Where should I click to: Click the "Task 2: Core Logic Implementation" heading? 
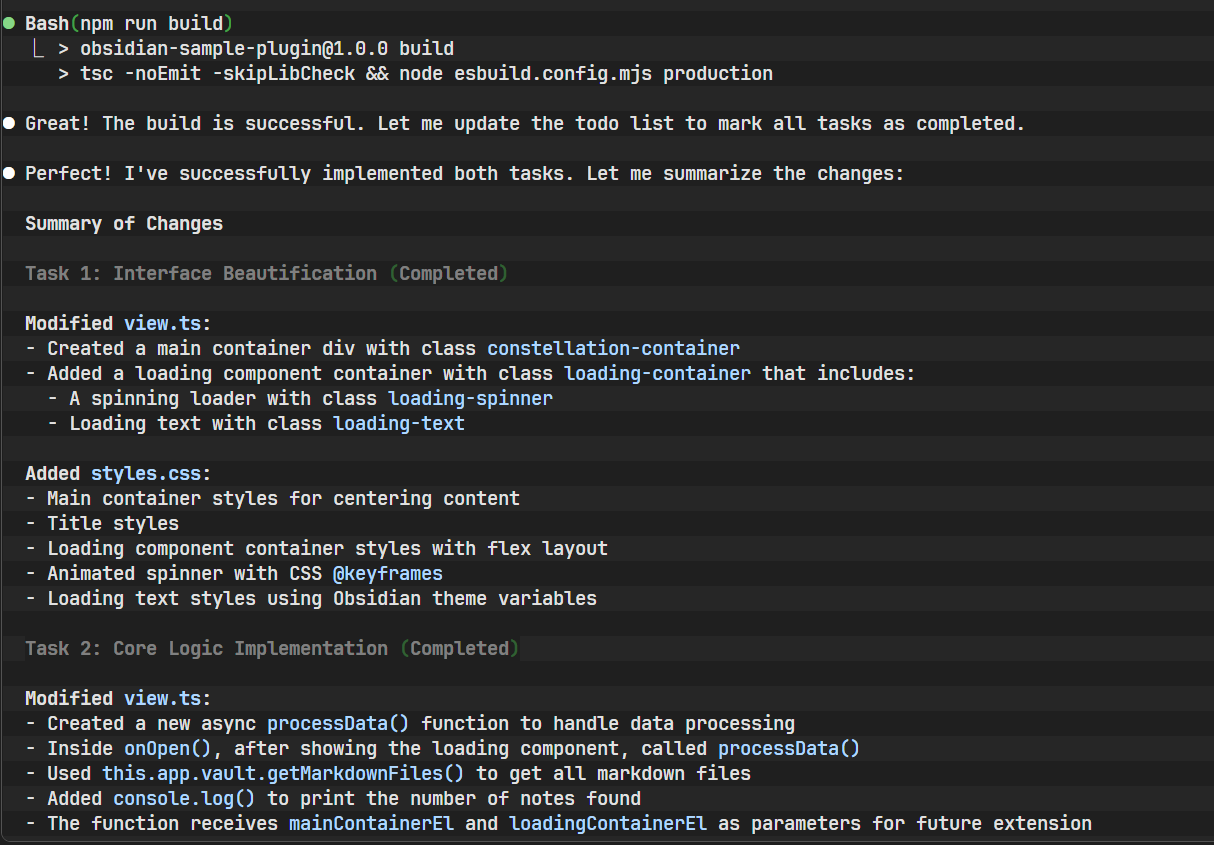(206, 648)
